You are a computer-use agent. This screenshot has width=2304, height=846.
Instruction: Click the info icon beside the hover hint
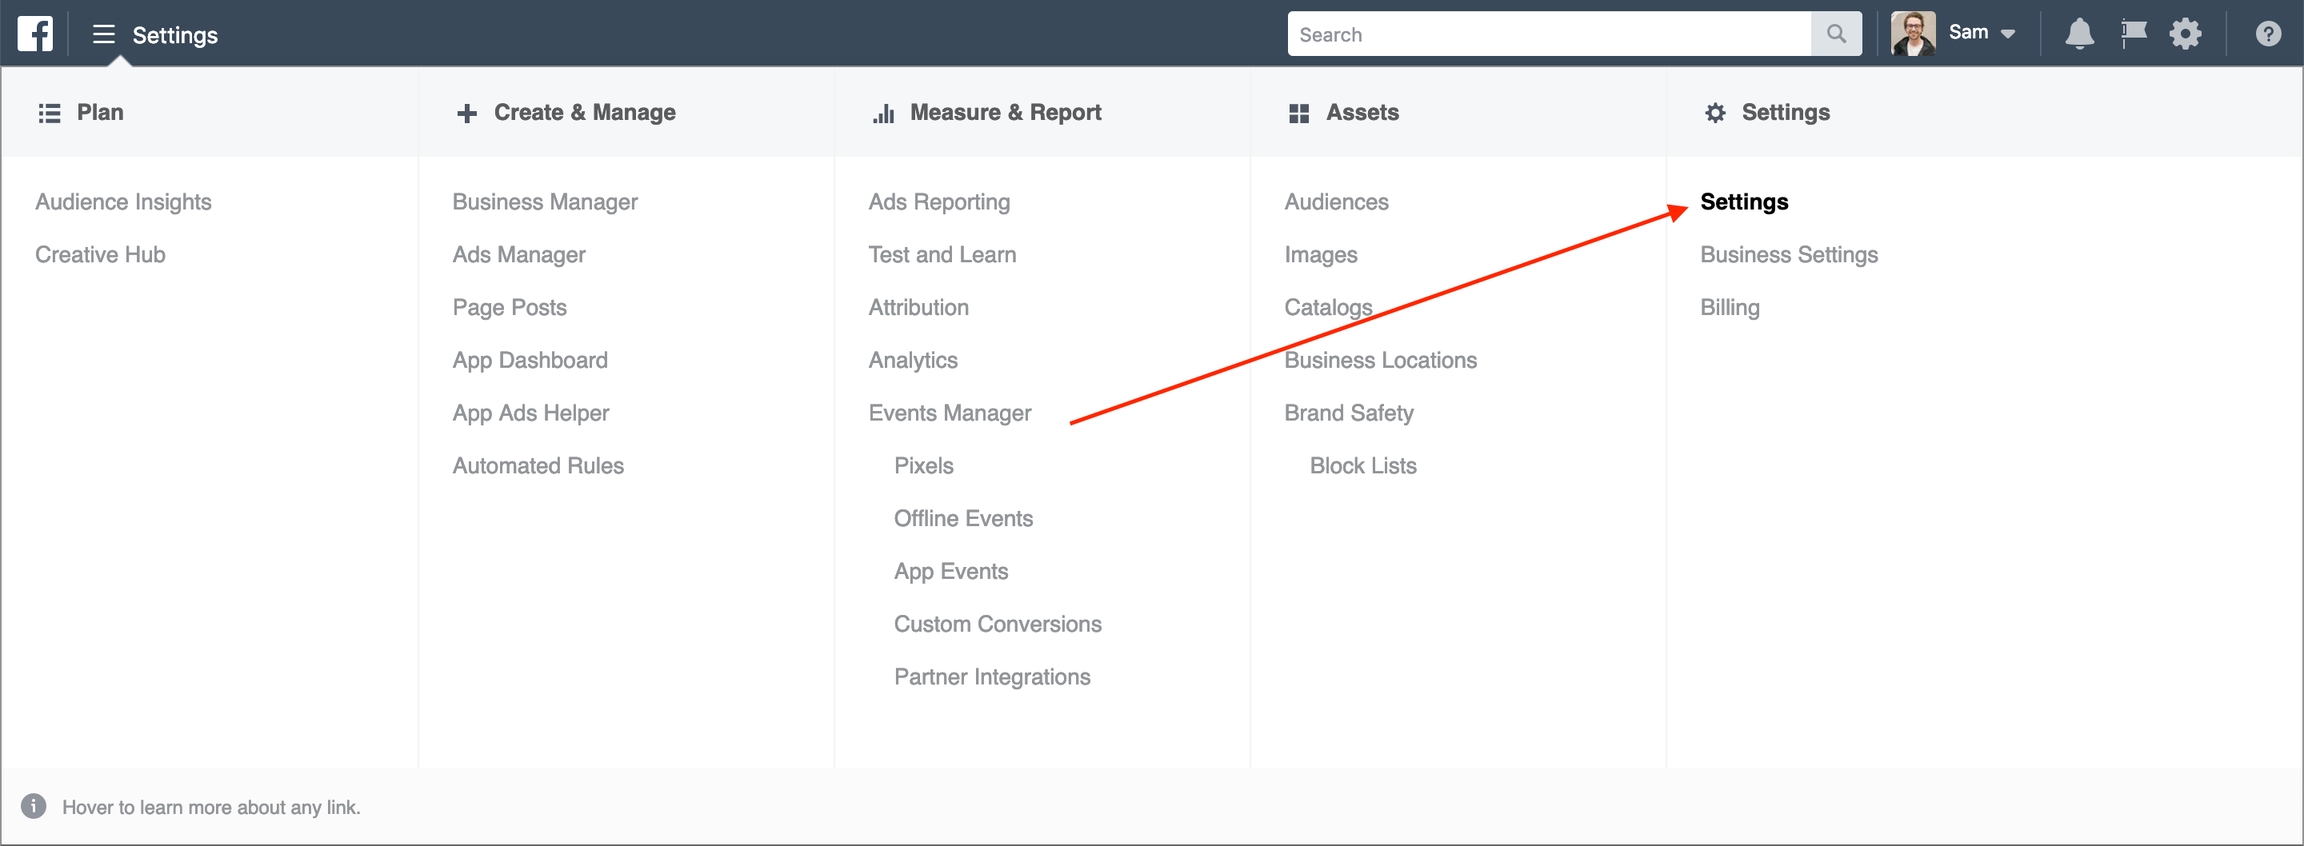point(34,806)
